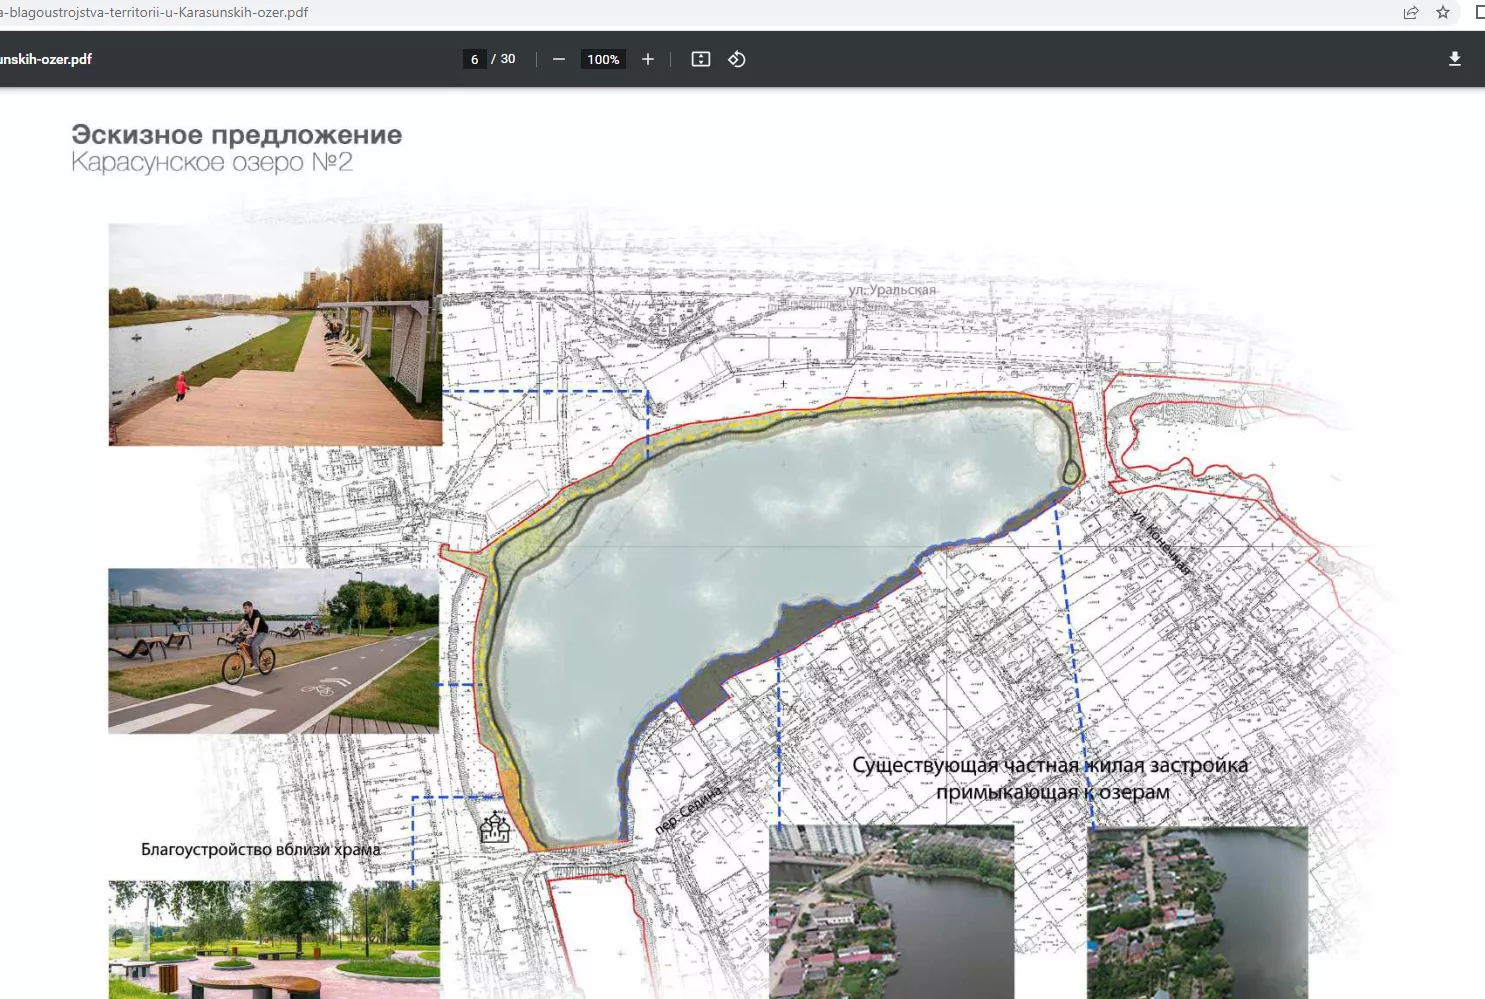Rotate the PDF counterclockwise
Viewport: 1485px width, 999px height.
(x=737, y=59)
